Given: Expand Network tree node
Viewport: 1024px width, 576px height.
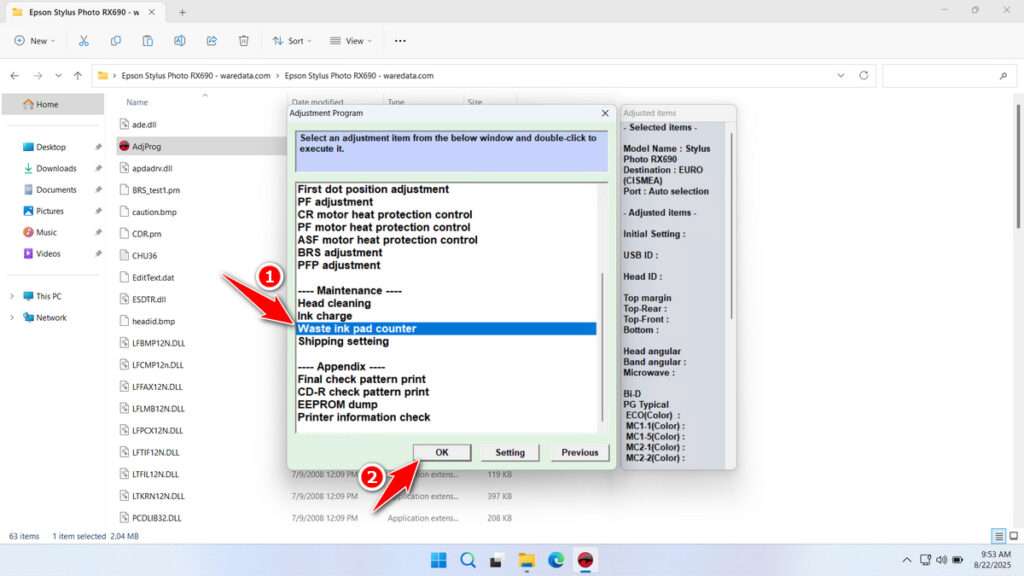Looking at the screenshot, I should 12,318.
